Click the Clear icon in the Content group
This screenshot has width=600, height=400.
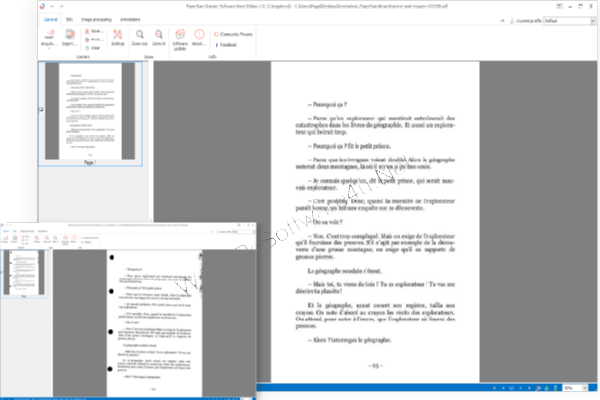click(87, 48)
